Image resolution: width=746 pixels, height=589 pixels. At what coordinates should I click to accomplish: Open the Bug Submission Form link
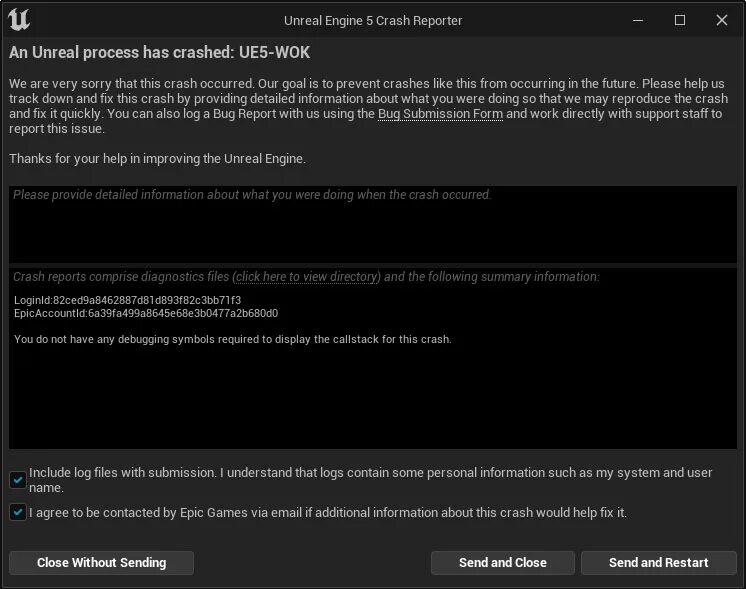pos(440,114)
